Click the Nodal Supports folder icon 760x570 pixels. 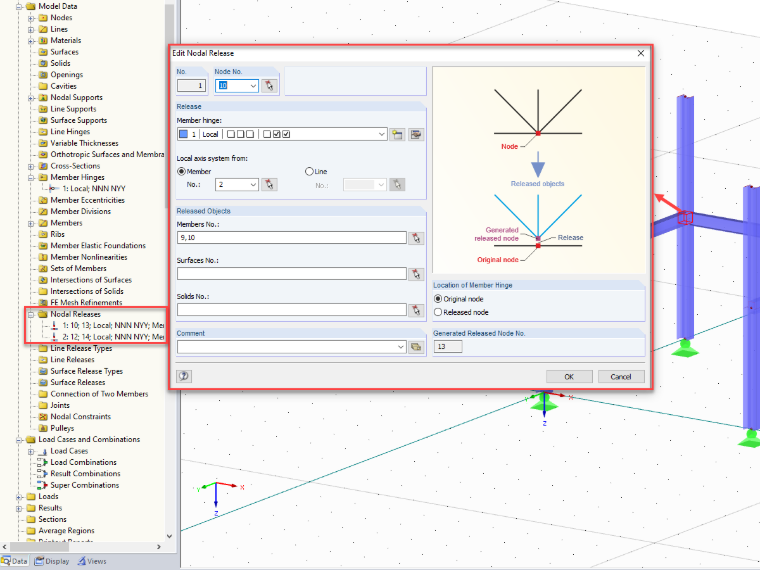(43, 97)
